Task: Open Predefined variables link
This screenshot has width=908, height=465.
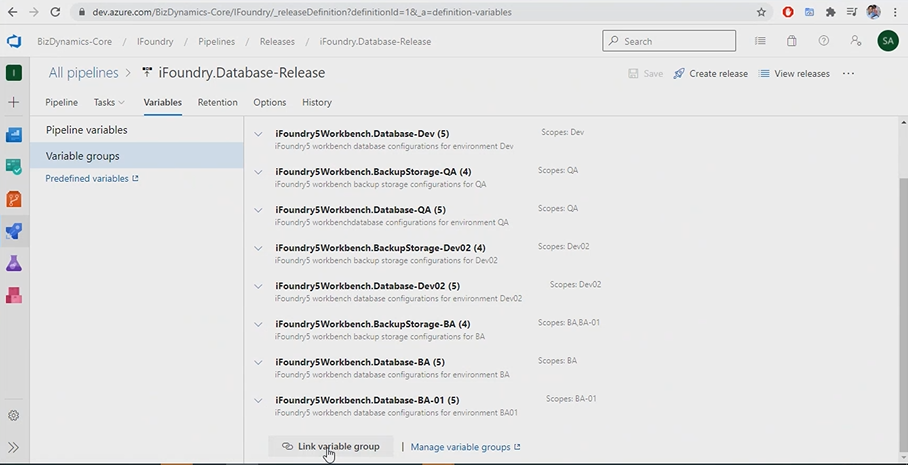Action: [x=91, y=179]
